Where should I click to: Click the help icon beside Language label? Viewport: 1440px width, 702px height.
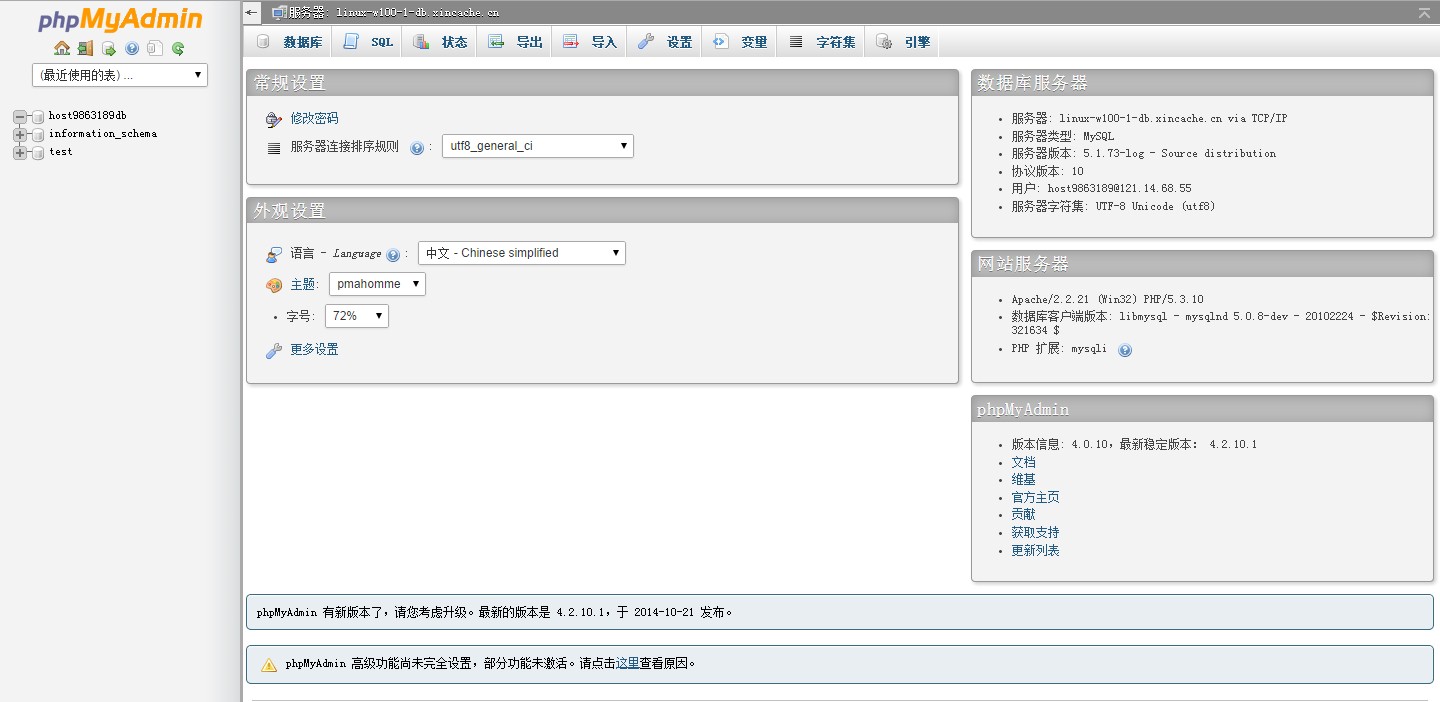(393, 254)
